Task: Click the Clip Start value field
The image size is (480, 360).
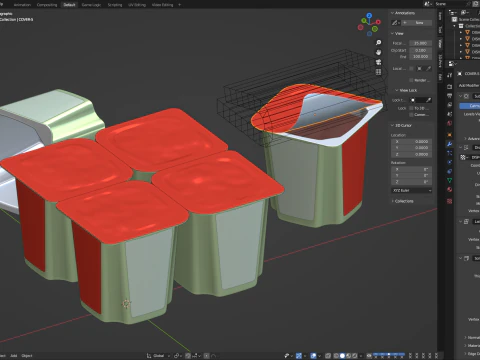Action: tap(421, 50)
